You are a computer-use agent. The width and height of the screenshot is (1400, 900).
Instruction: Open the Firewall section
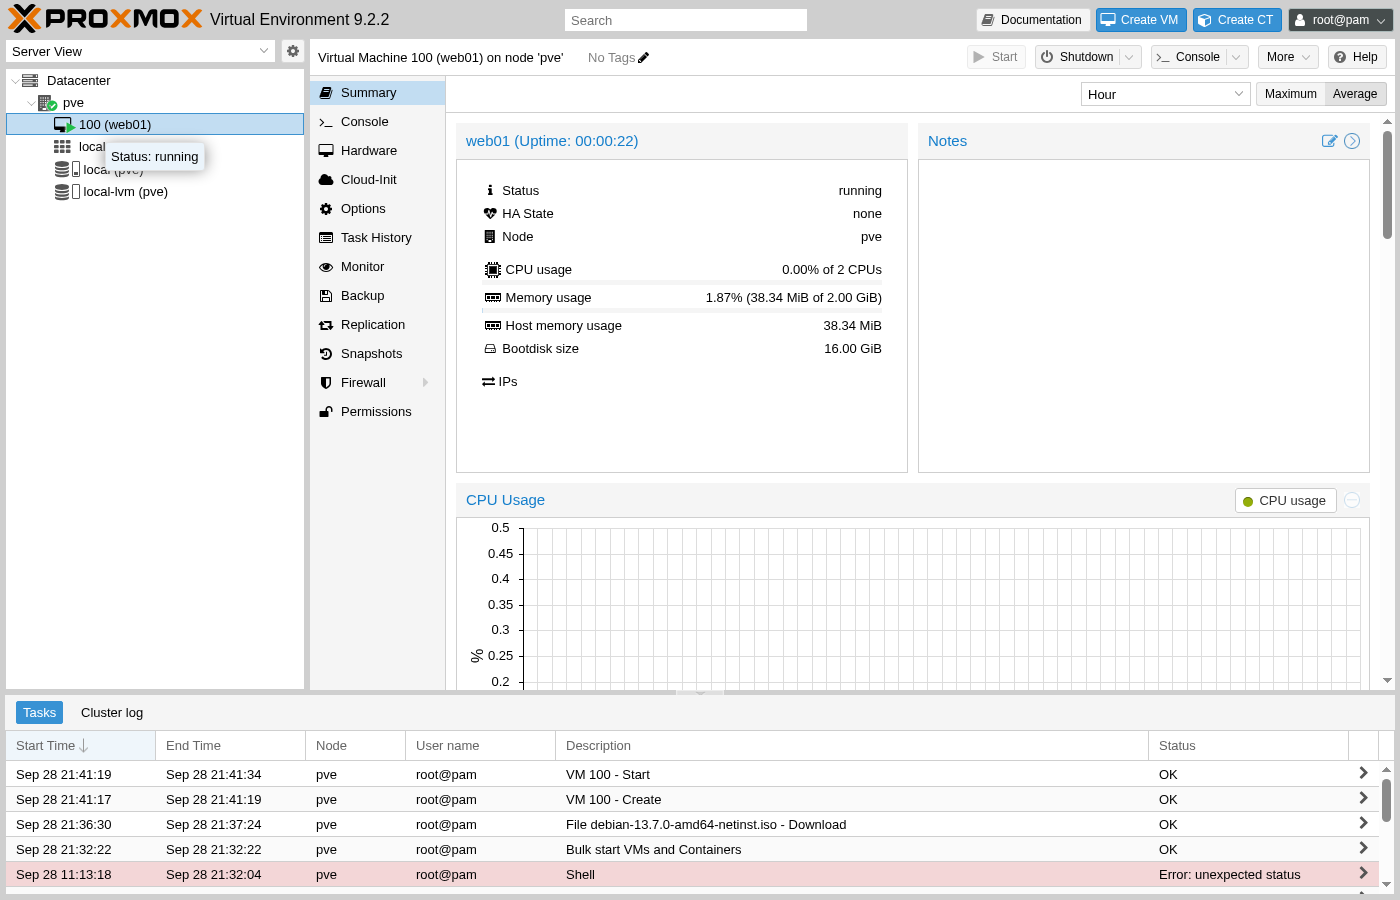(x=378, y=382)
